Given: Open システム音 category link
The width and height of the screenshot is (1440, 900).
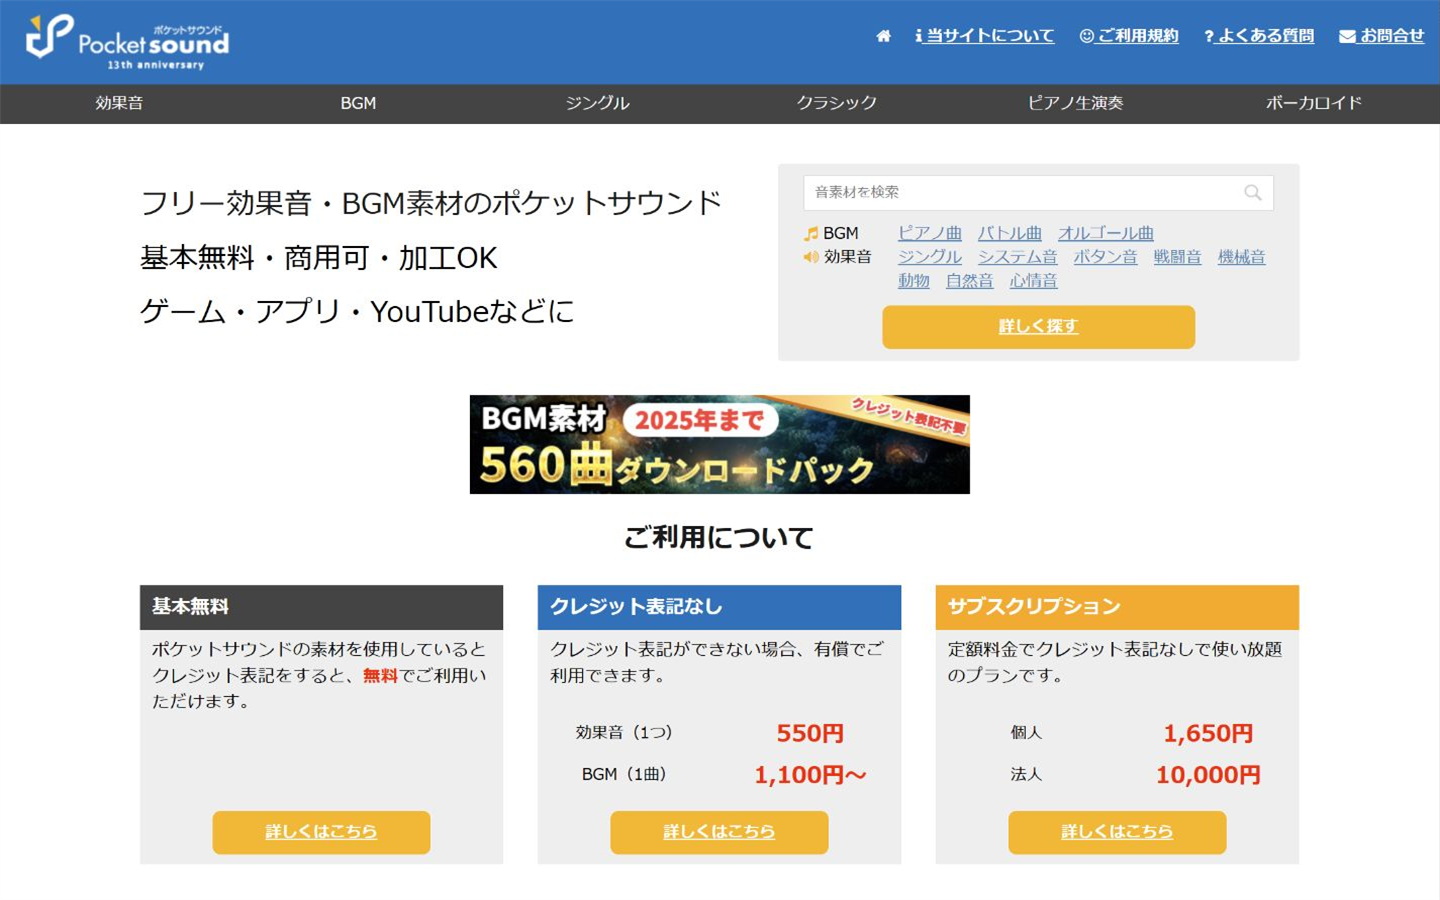Looking at the screenshot, I should 1018,257.
